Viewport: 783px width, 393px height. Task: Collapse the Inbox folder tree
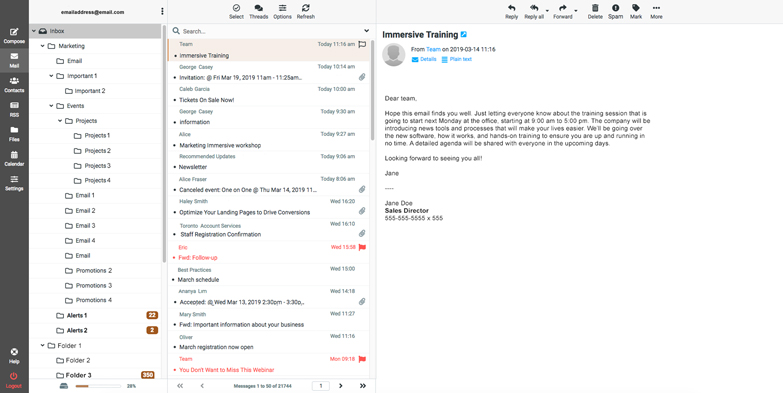pos(34,31)
